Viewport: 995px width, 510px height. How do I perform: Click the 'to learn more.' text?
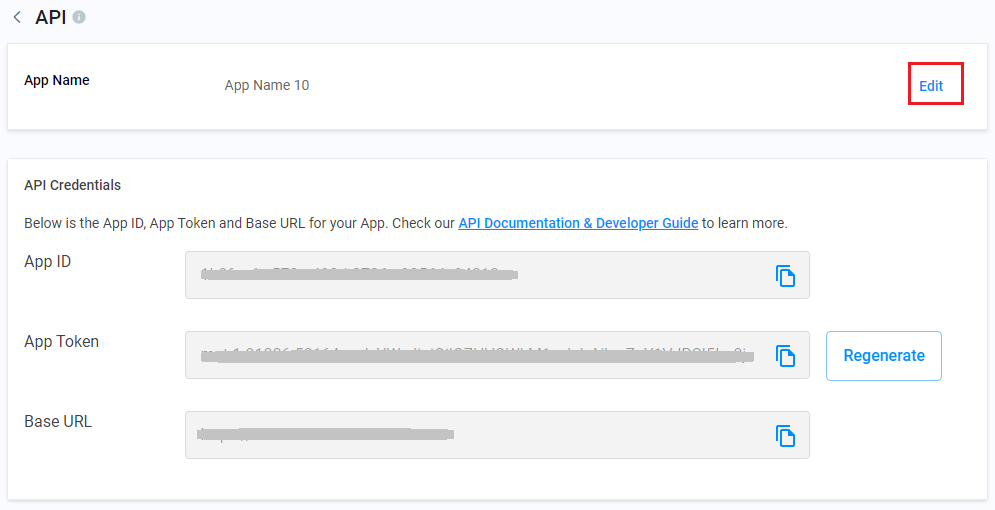(x=745, y=223)
